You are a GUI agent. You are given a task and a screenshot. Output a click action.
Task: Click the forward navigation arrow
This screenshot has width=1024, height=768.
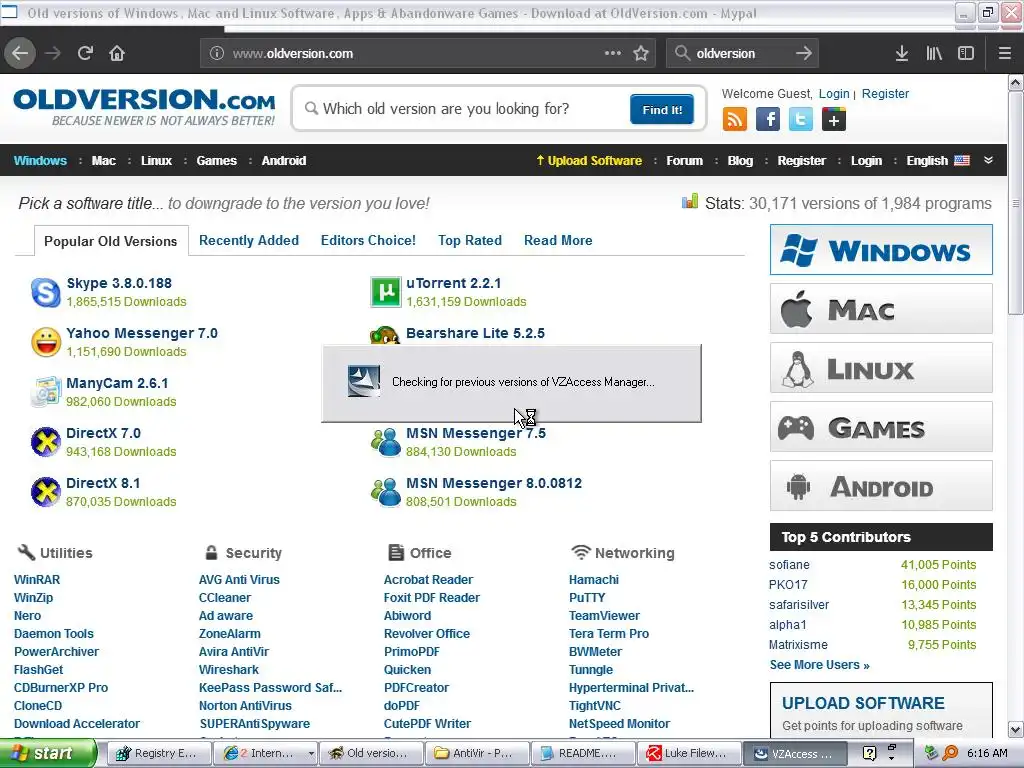pos(53,53)
